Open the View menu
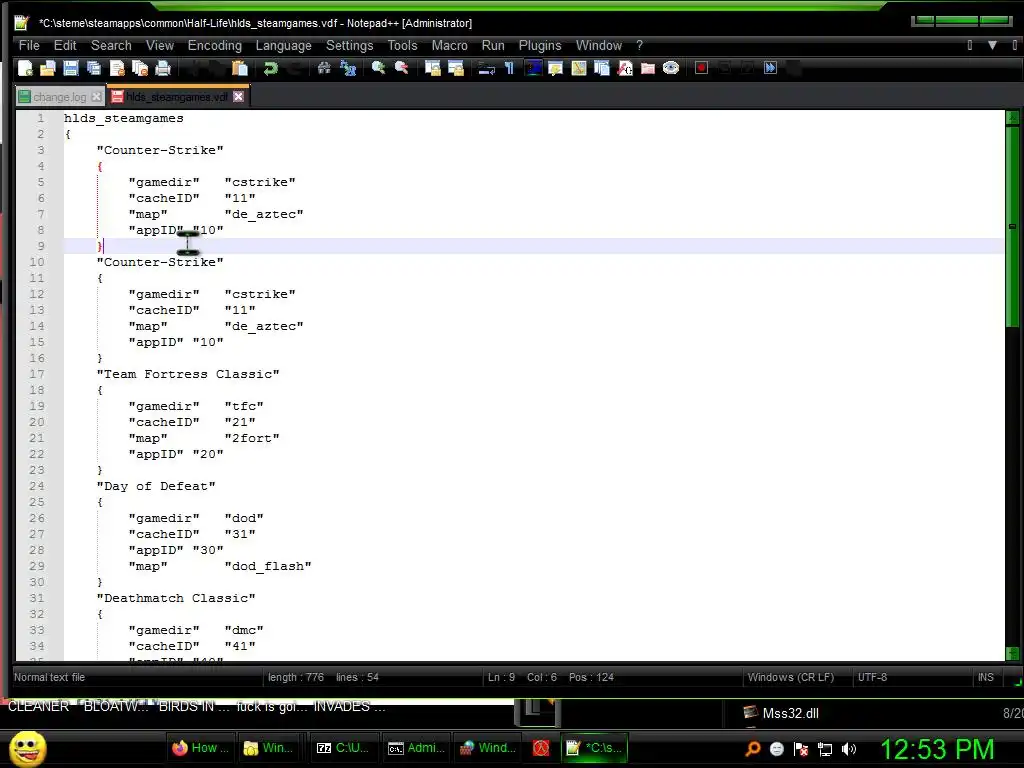This screenshot has height=768, width=1024. coord(159,45)
